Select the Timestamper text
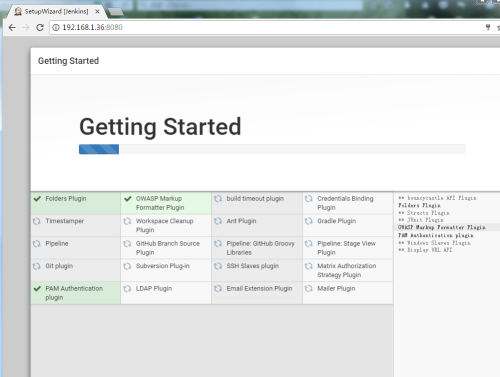The image size is (500, 377). point(65,221)
